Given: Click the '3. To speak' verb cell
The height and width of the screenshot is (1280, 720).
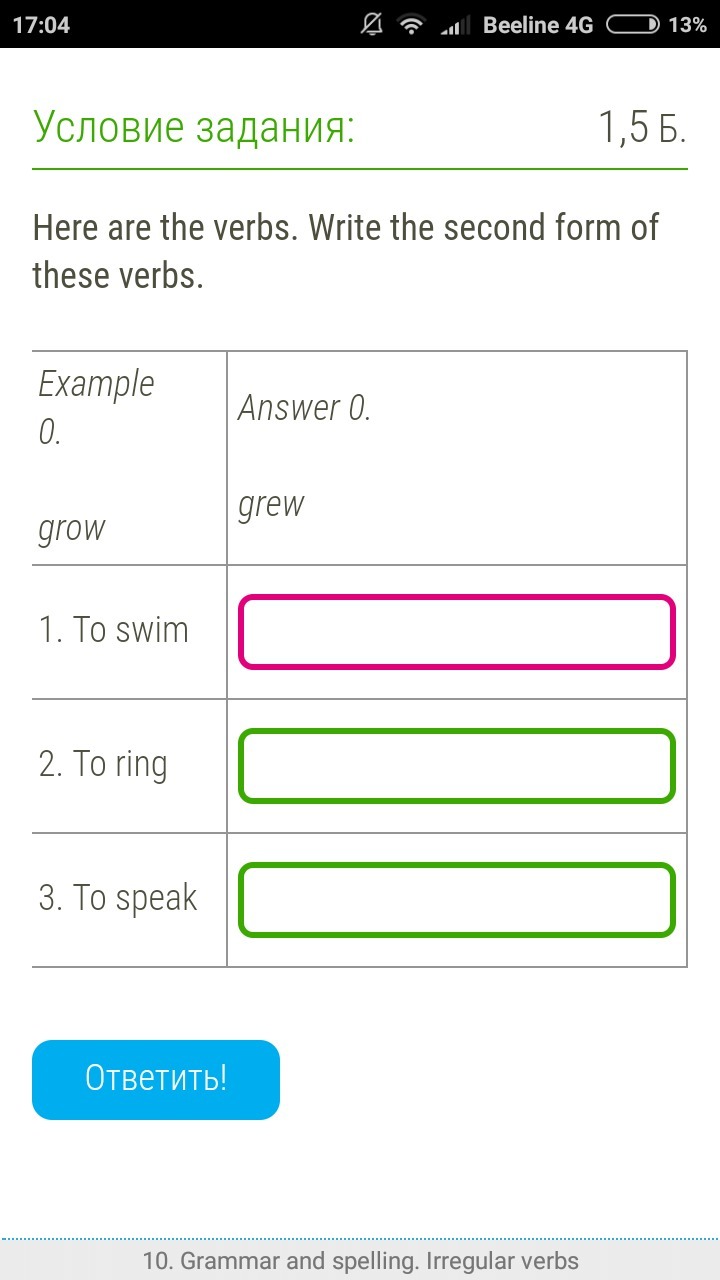Looking at the screenshot, I should pos(118,899).
